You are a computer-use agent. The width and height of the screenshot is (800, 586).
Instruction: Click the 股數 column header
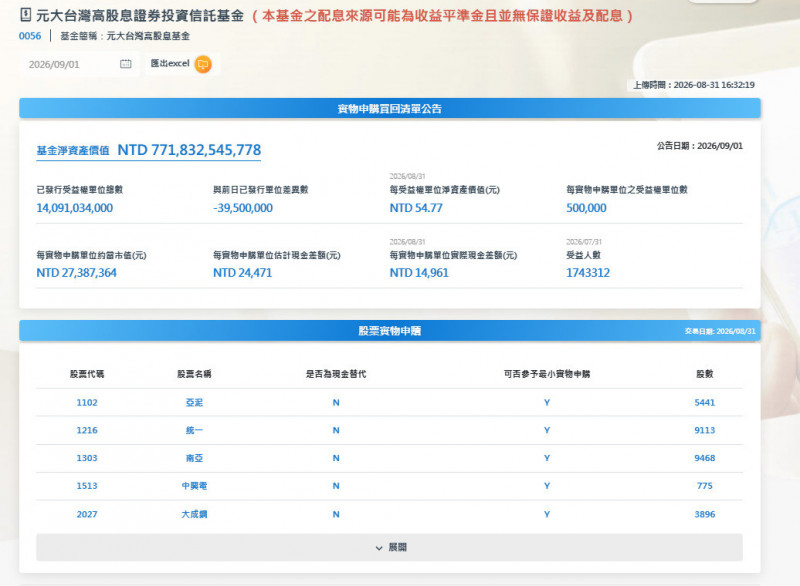pos(705,374)
